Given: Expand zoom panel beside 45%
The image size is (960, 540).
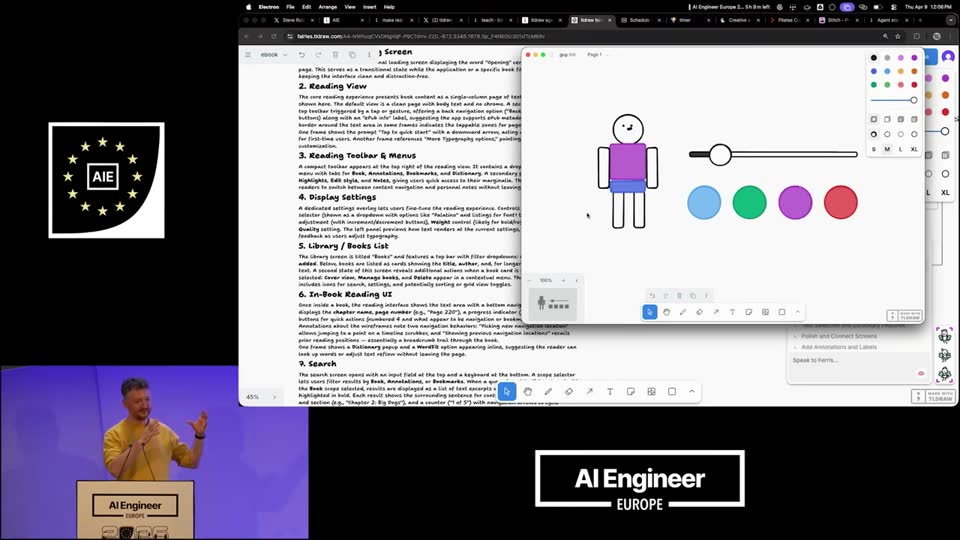Looking at the screenshot, I should (x=274, y=397).
